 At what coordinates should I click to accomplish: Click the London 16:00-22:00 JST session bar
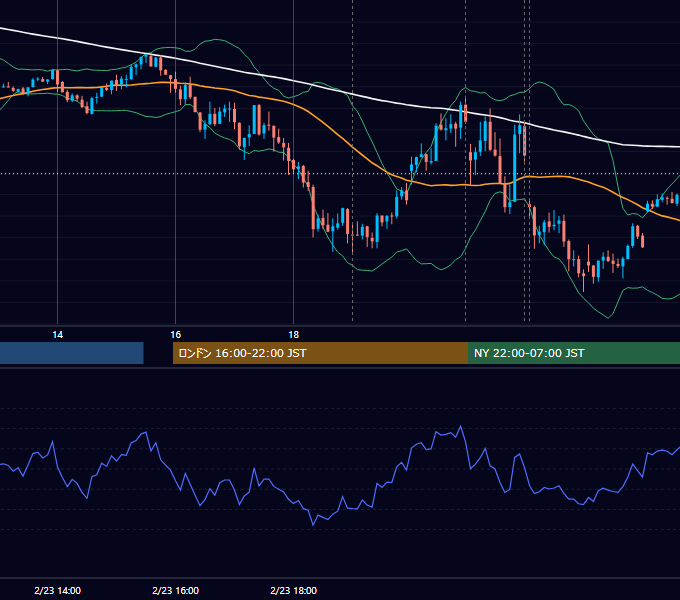coord(320,353)
